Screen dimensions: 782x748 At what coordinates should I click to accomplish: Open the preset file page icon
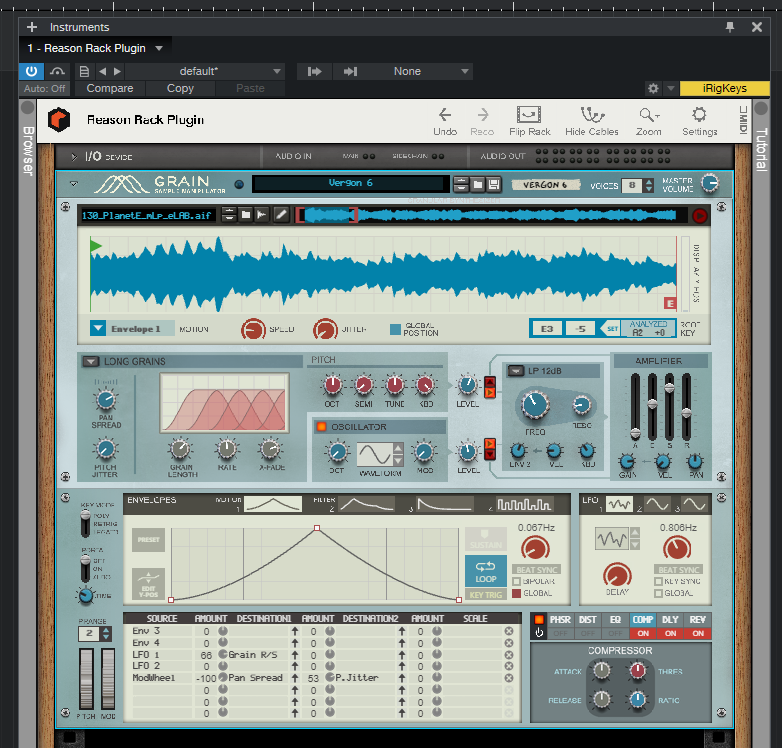click(x=84, y=71)
